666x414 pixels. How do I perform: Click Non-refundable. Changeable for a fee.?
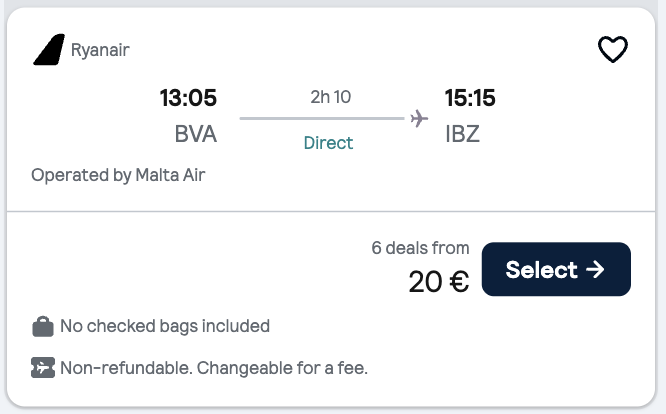[214, 368]
